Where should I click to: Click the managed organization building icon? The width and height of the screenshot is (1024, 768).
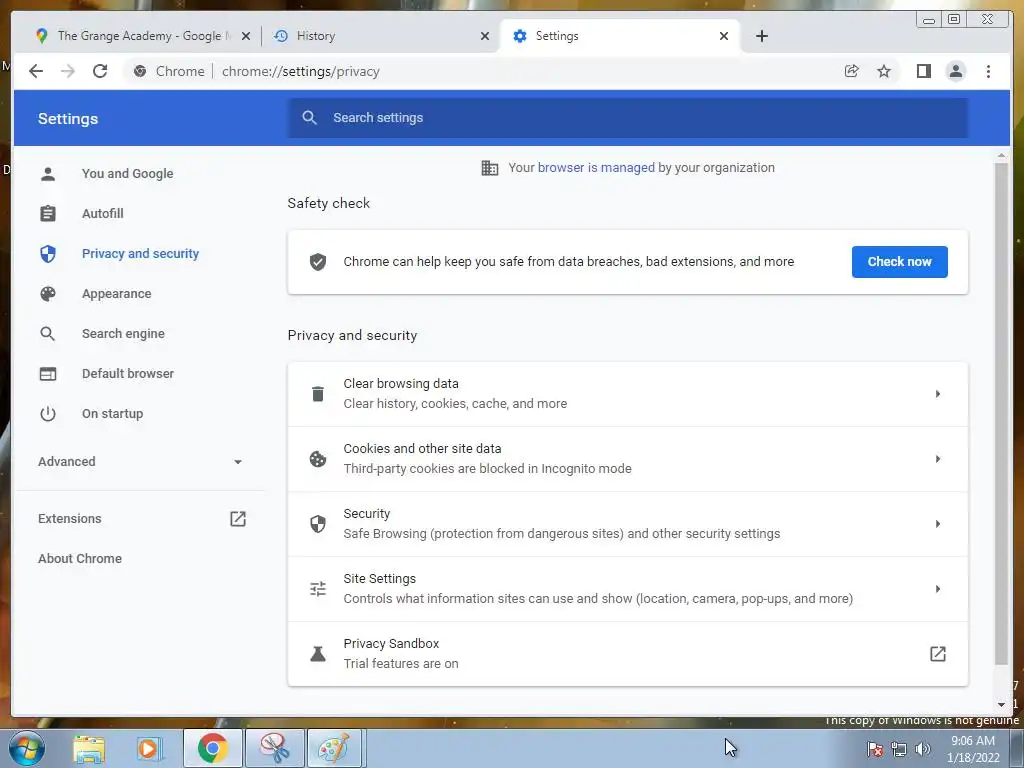pyautogui.click(x=490, y=168)
